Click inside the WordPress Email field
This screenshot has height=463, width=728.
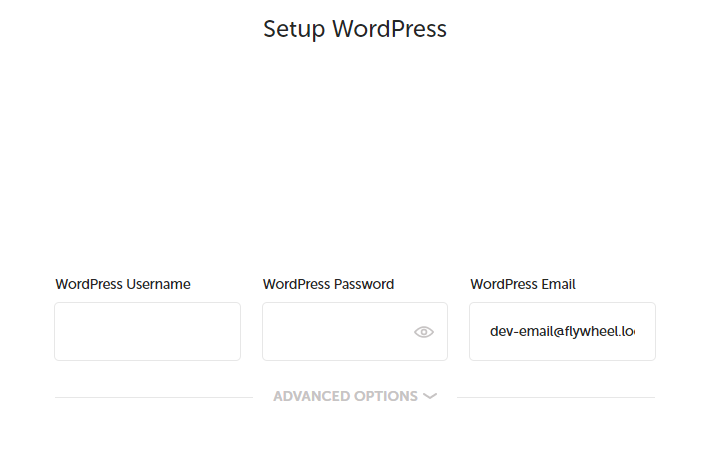(x=562, y=332)
